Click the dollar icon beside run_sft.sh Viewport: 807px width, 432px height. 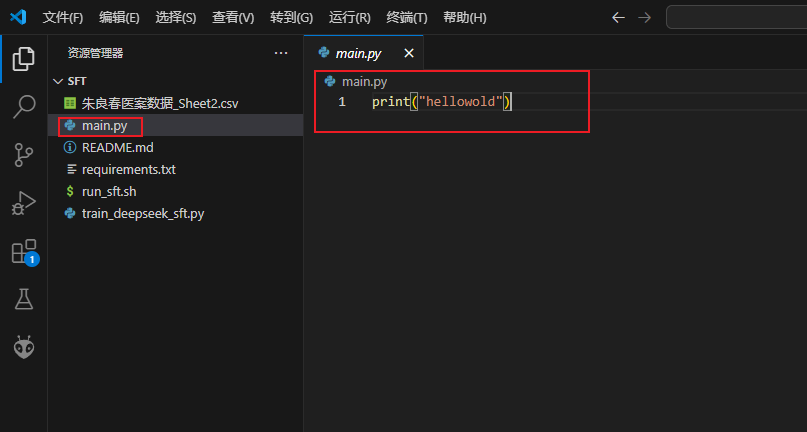click(x=70, y=192)
